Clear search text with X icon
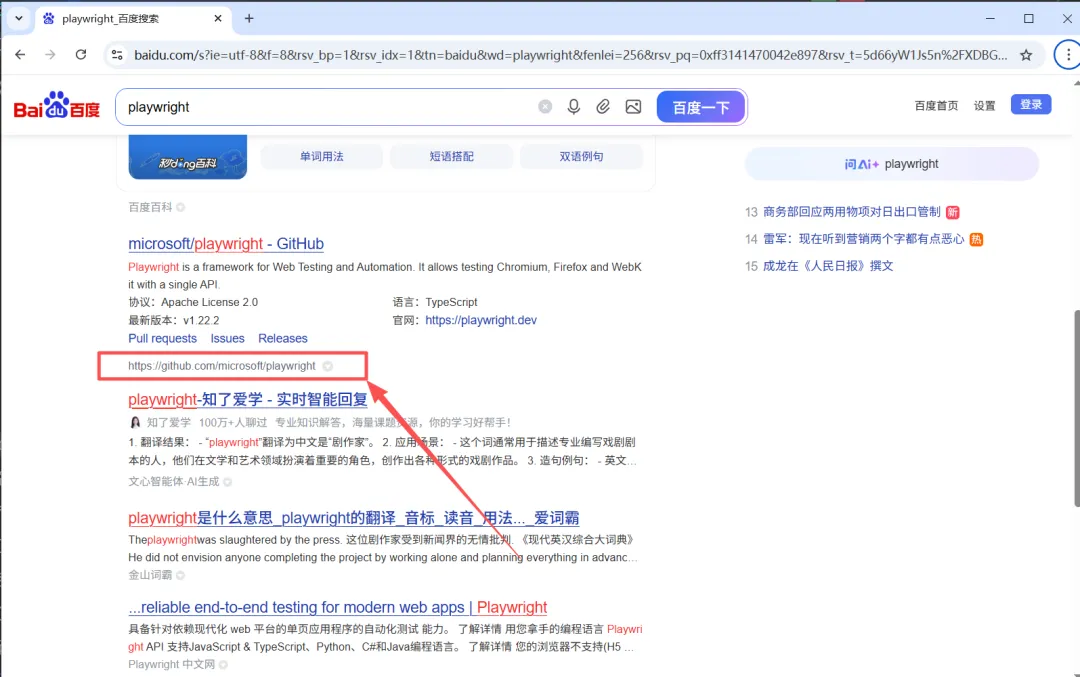The width and height of the screenshot is (1080, 677). (545, 107)
